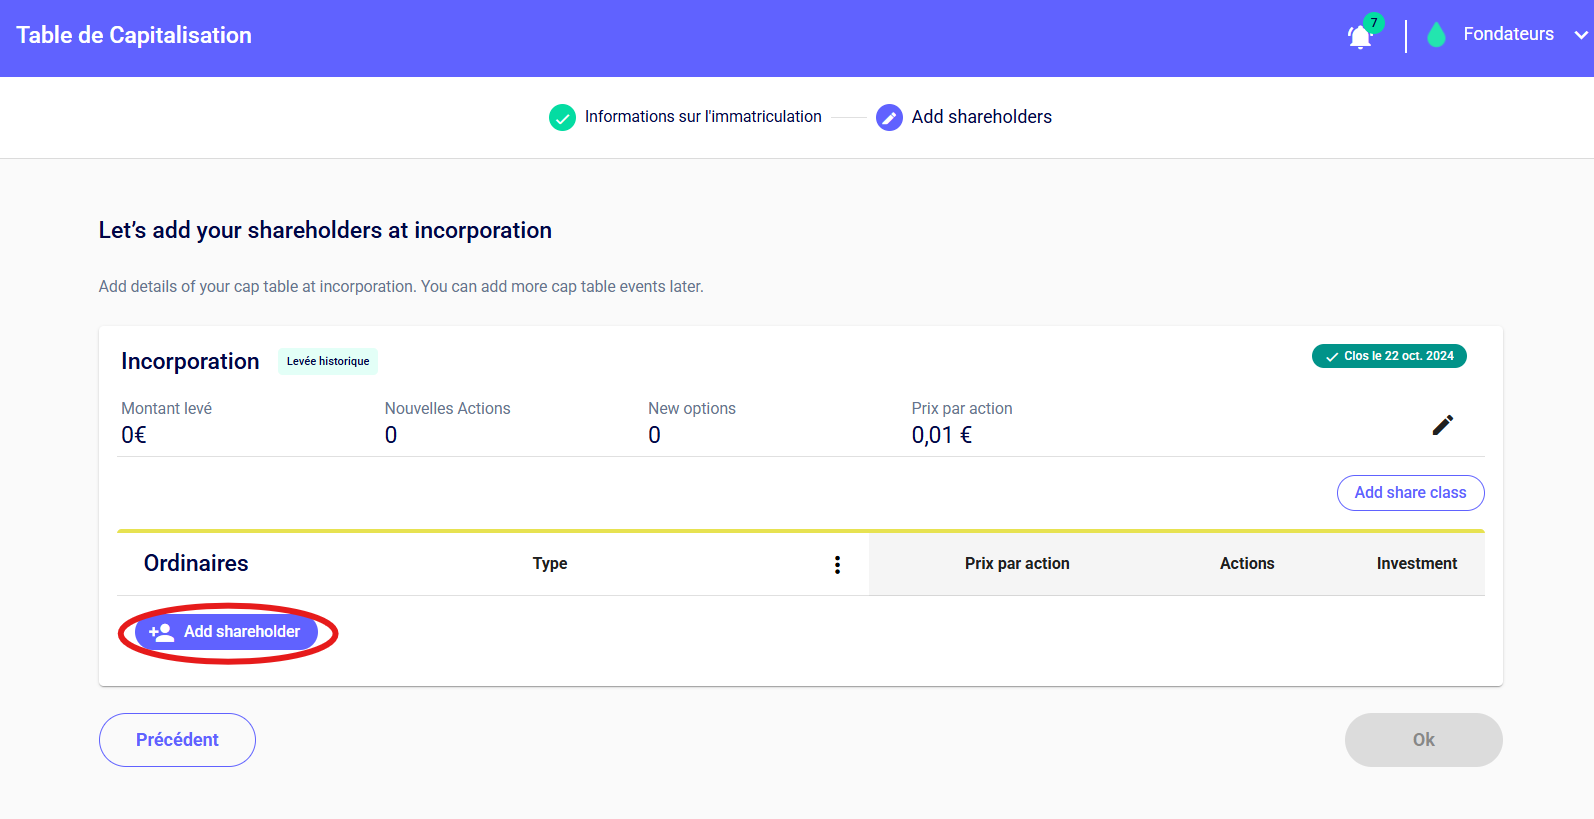Viewport: 1594px width, 819px height.
Task: Click the Investment column header
Action: coord(1416,564)
